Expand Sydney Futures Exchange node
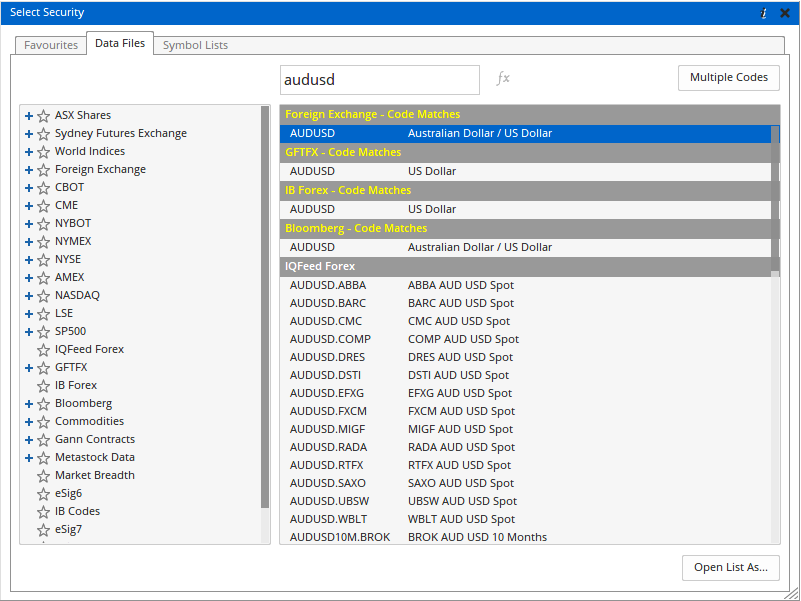The height and width of the screenshot is (601, 801). click(x=29, y=134)
